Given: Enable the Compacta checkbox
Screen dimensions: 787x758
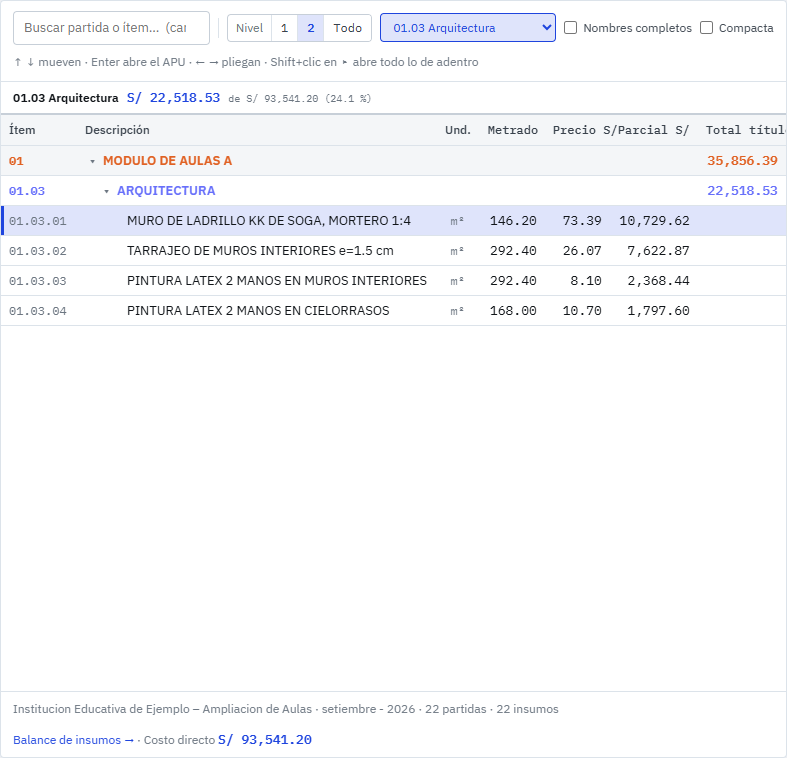Looking at the screenshot, I should [706, 28].
